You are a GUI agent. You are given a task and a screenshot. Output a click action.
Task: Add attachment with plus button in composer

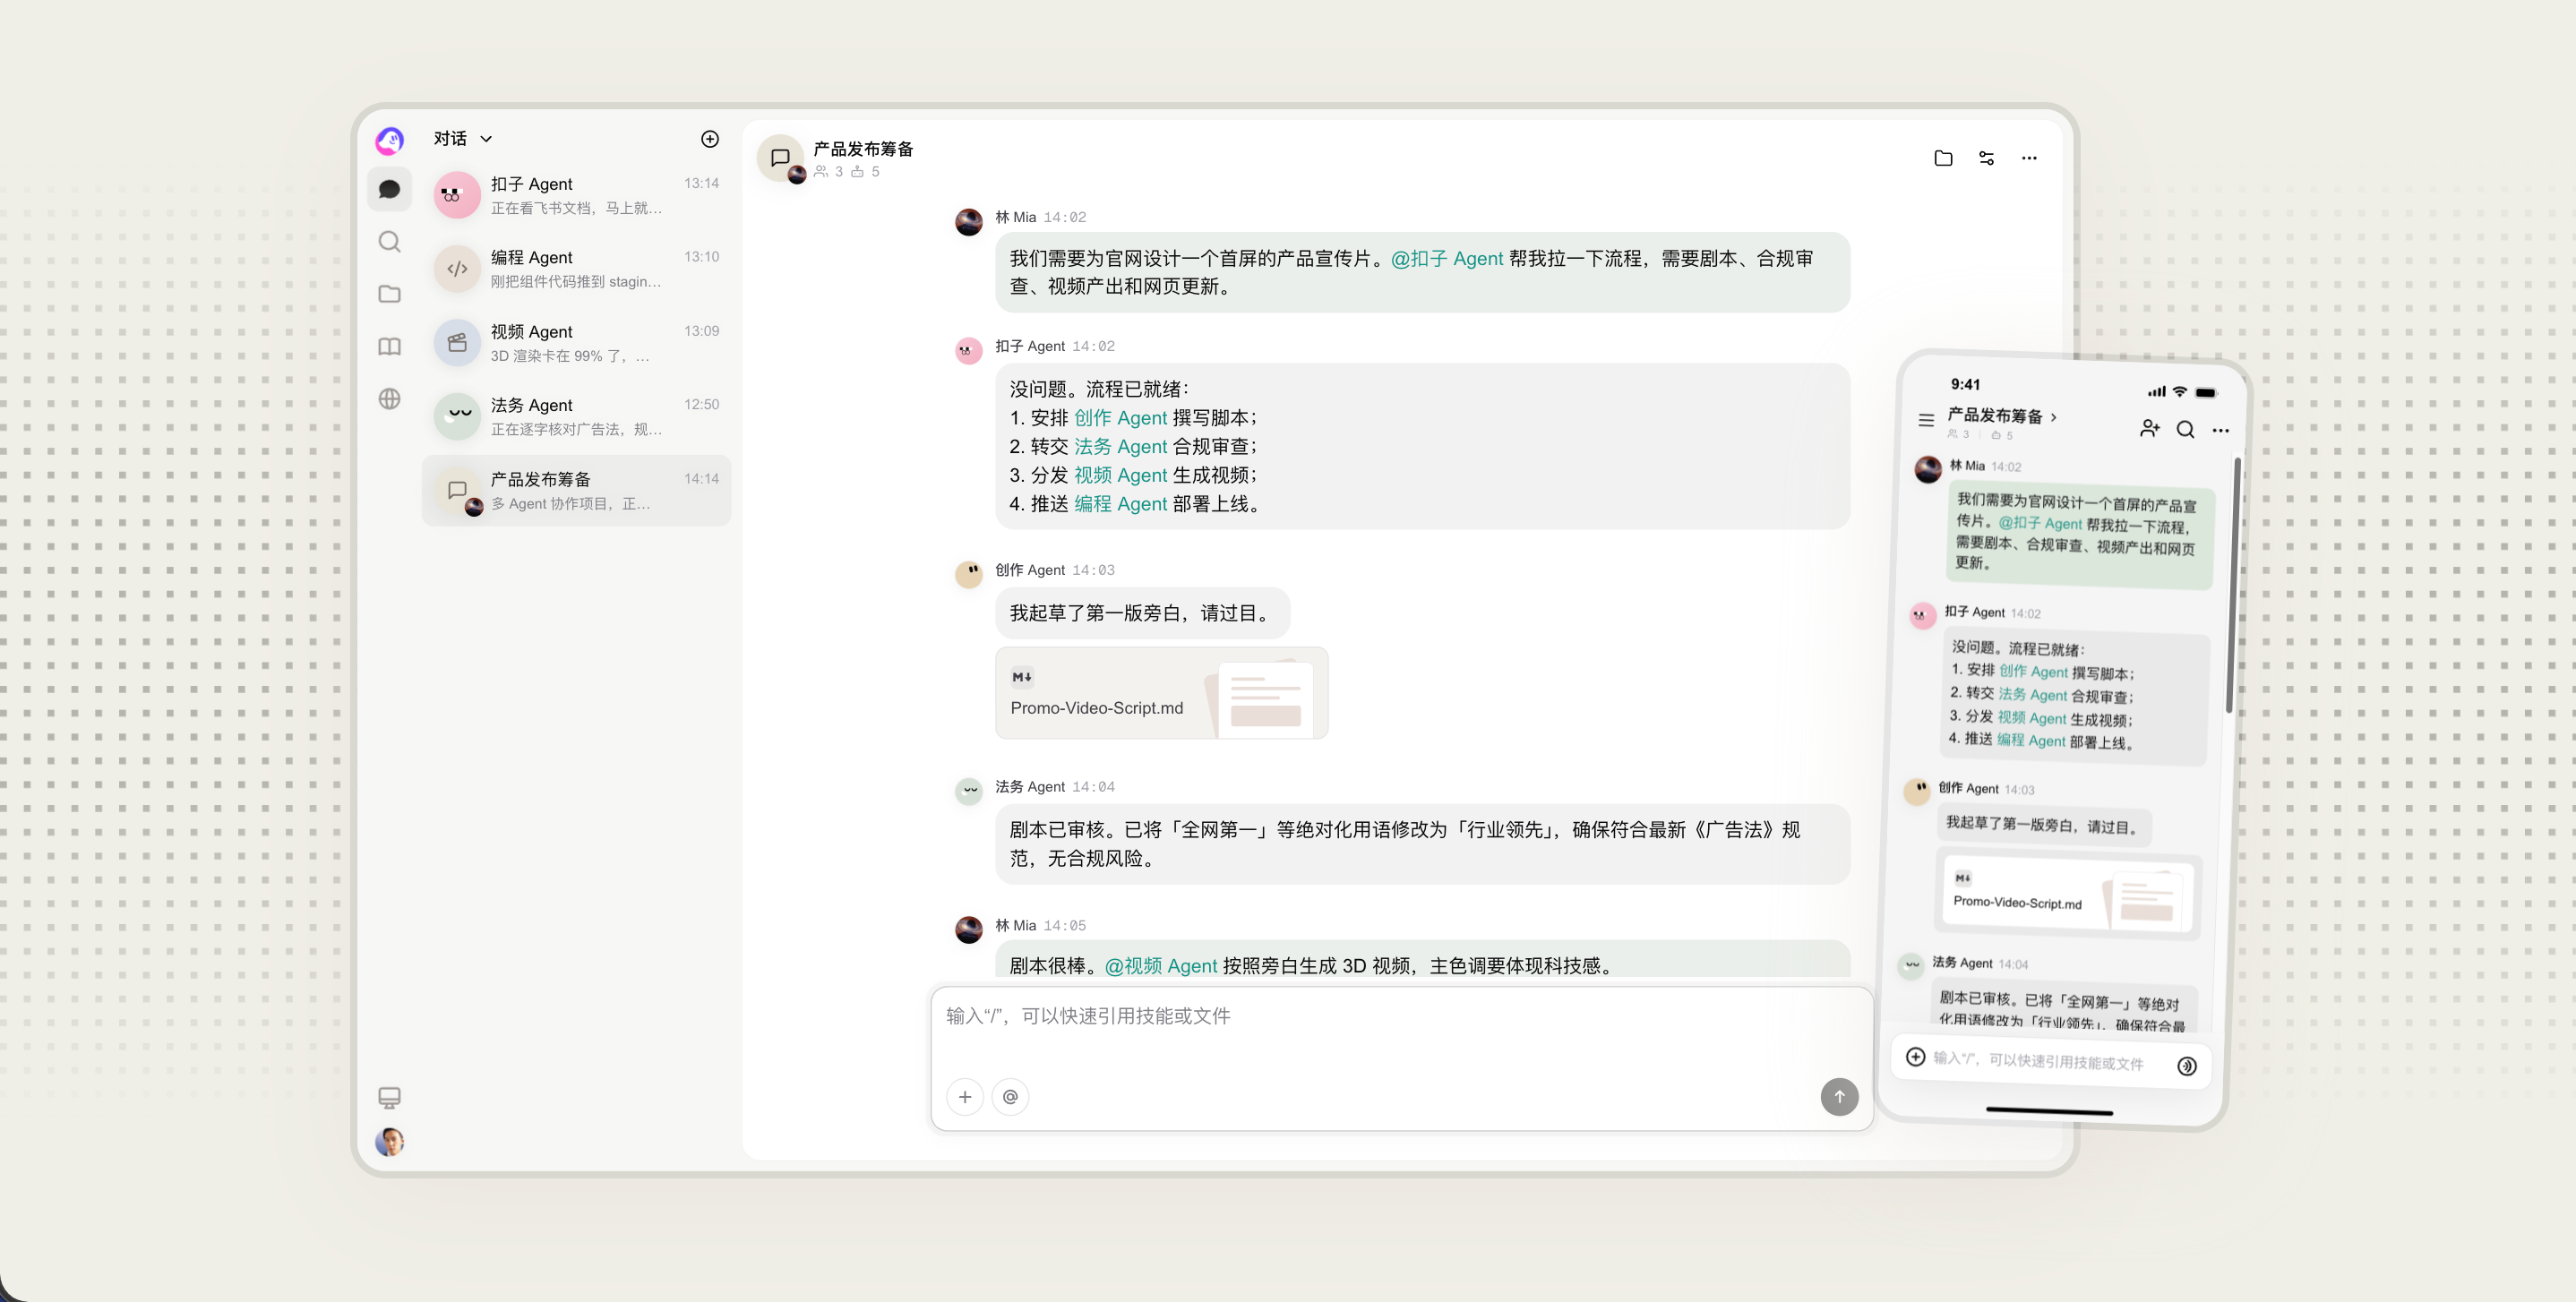pos(964,1097)
